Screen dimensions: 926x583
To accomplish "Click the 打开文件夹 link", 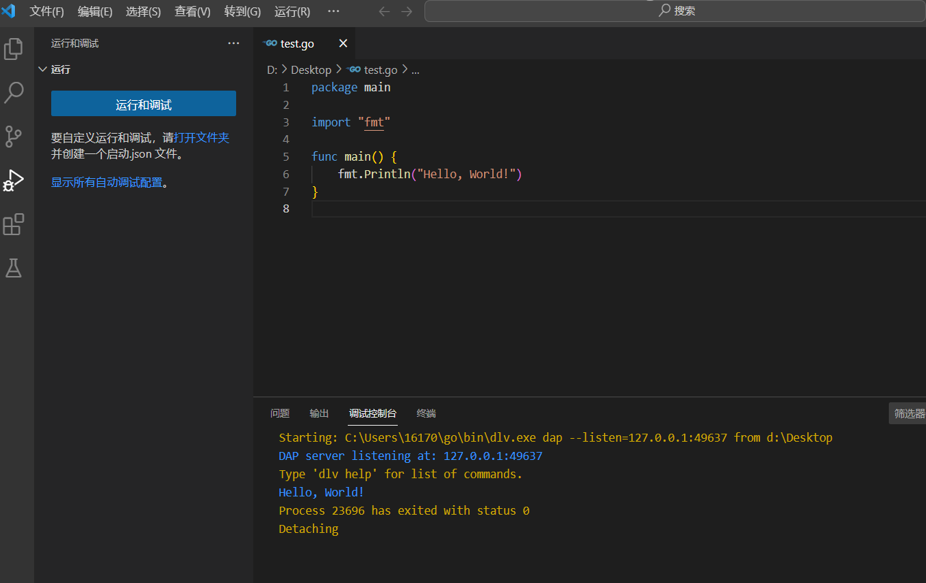I will coord(202,138).
